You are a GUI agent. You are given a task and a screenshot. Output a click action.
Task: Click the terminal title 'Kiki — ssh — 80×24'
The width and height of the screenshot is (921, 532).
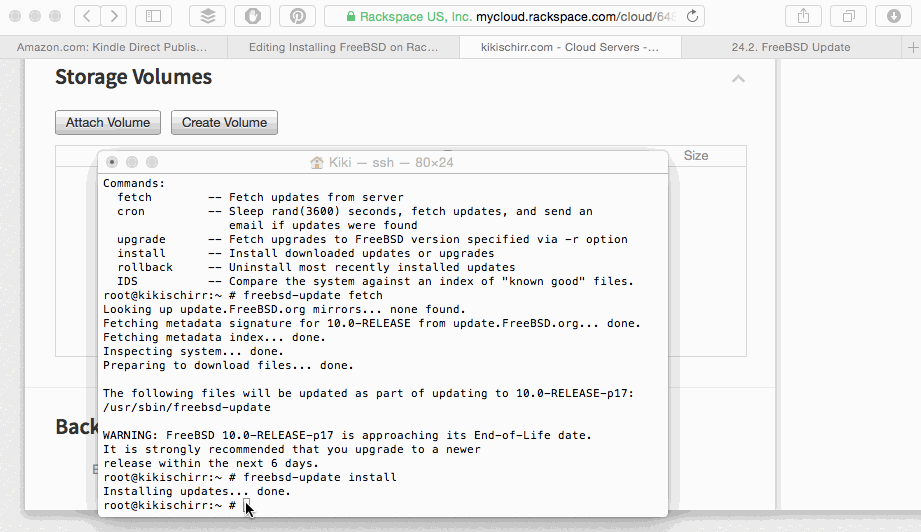click(391, 163)
